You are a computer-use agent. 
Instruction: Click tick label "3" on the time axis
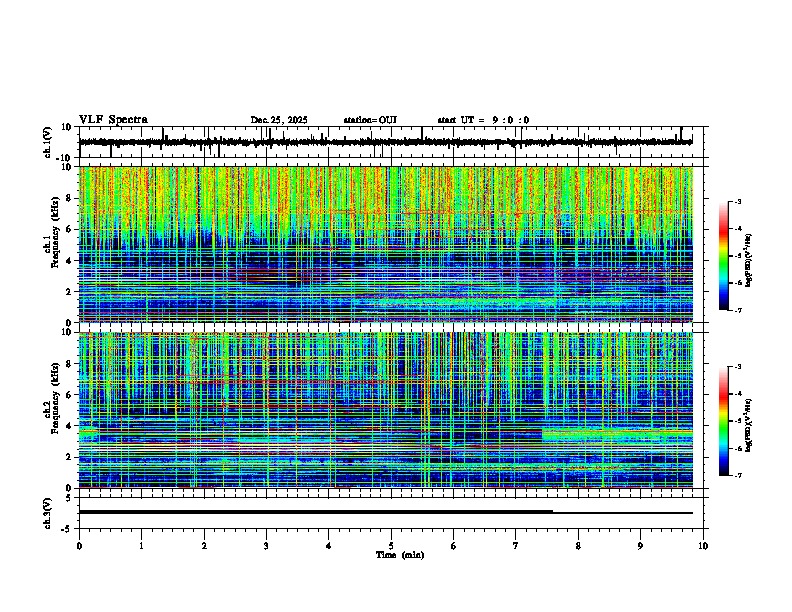[266, 546]
